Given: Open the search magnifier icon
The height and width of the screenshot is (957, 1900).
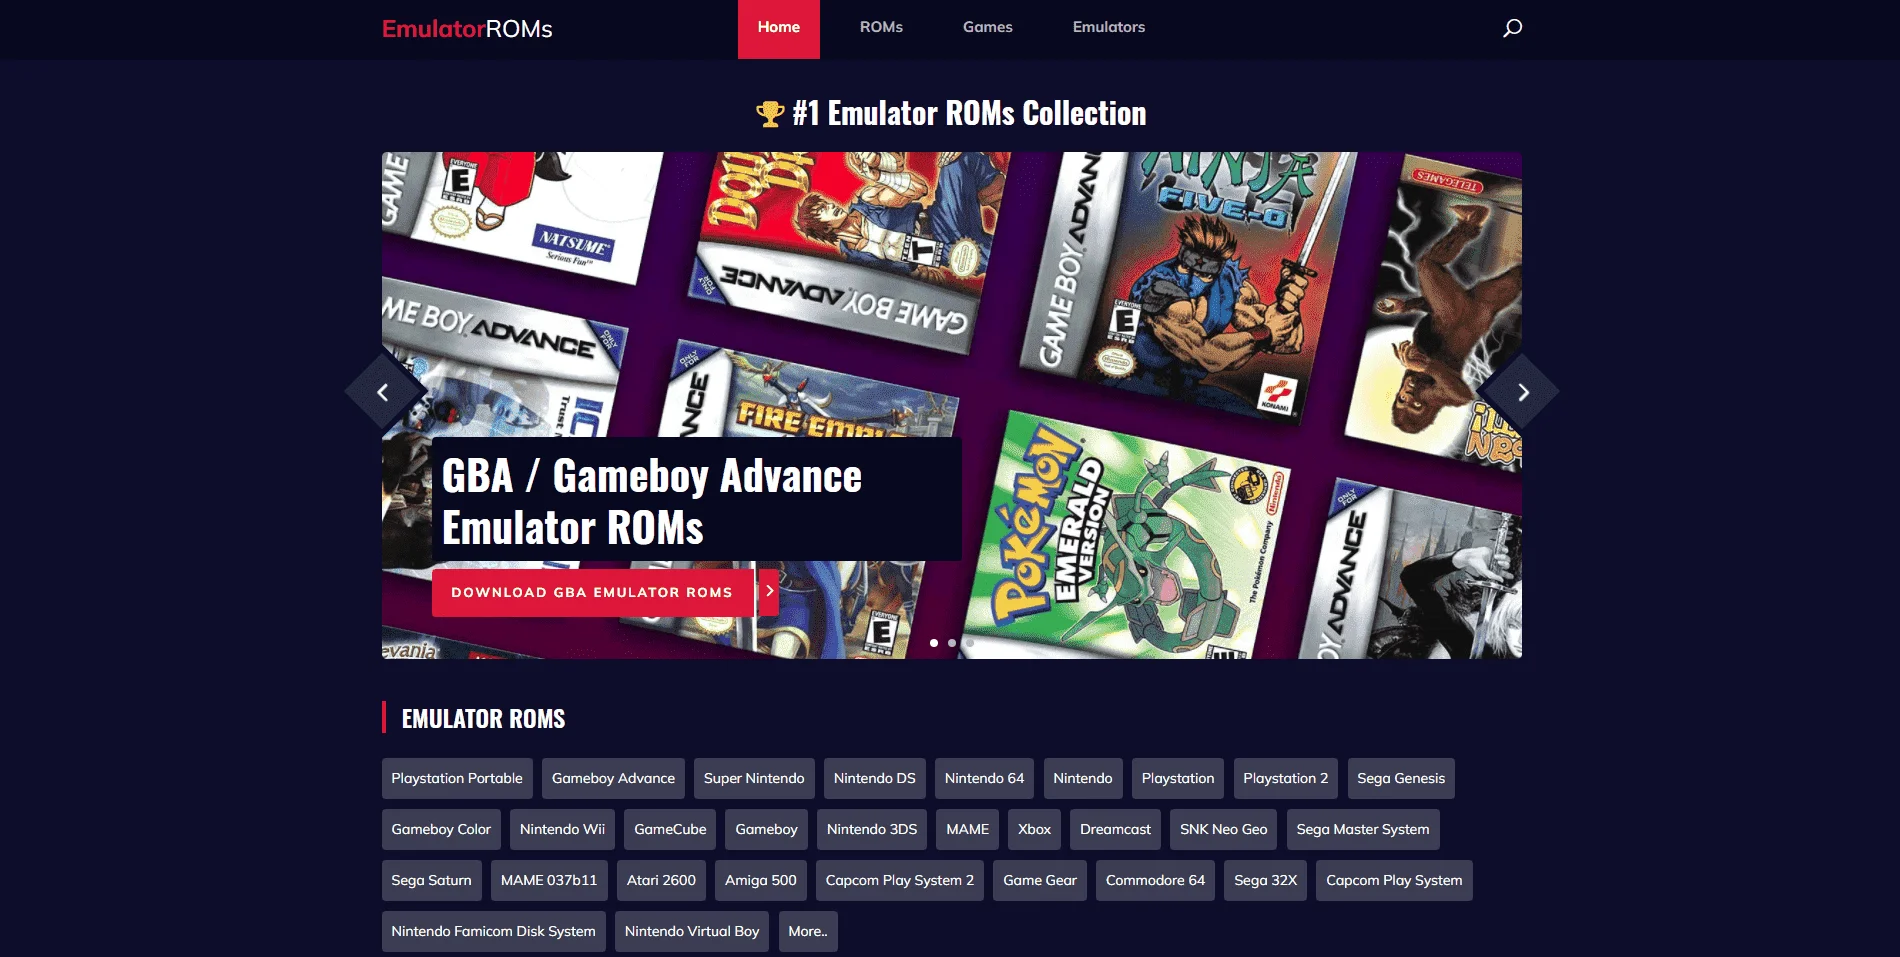Looking at the screenshot, I should pos(1512,28).
